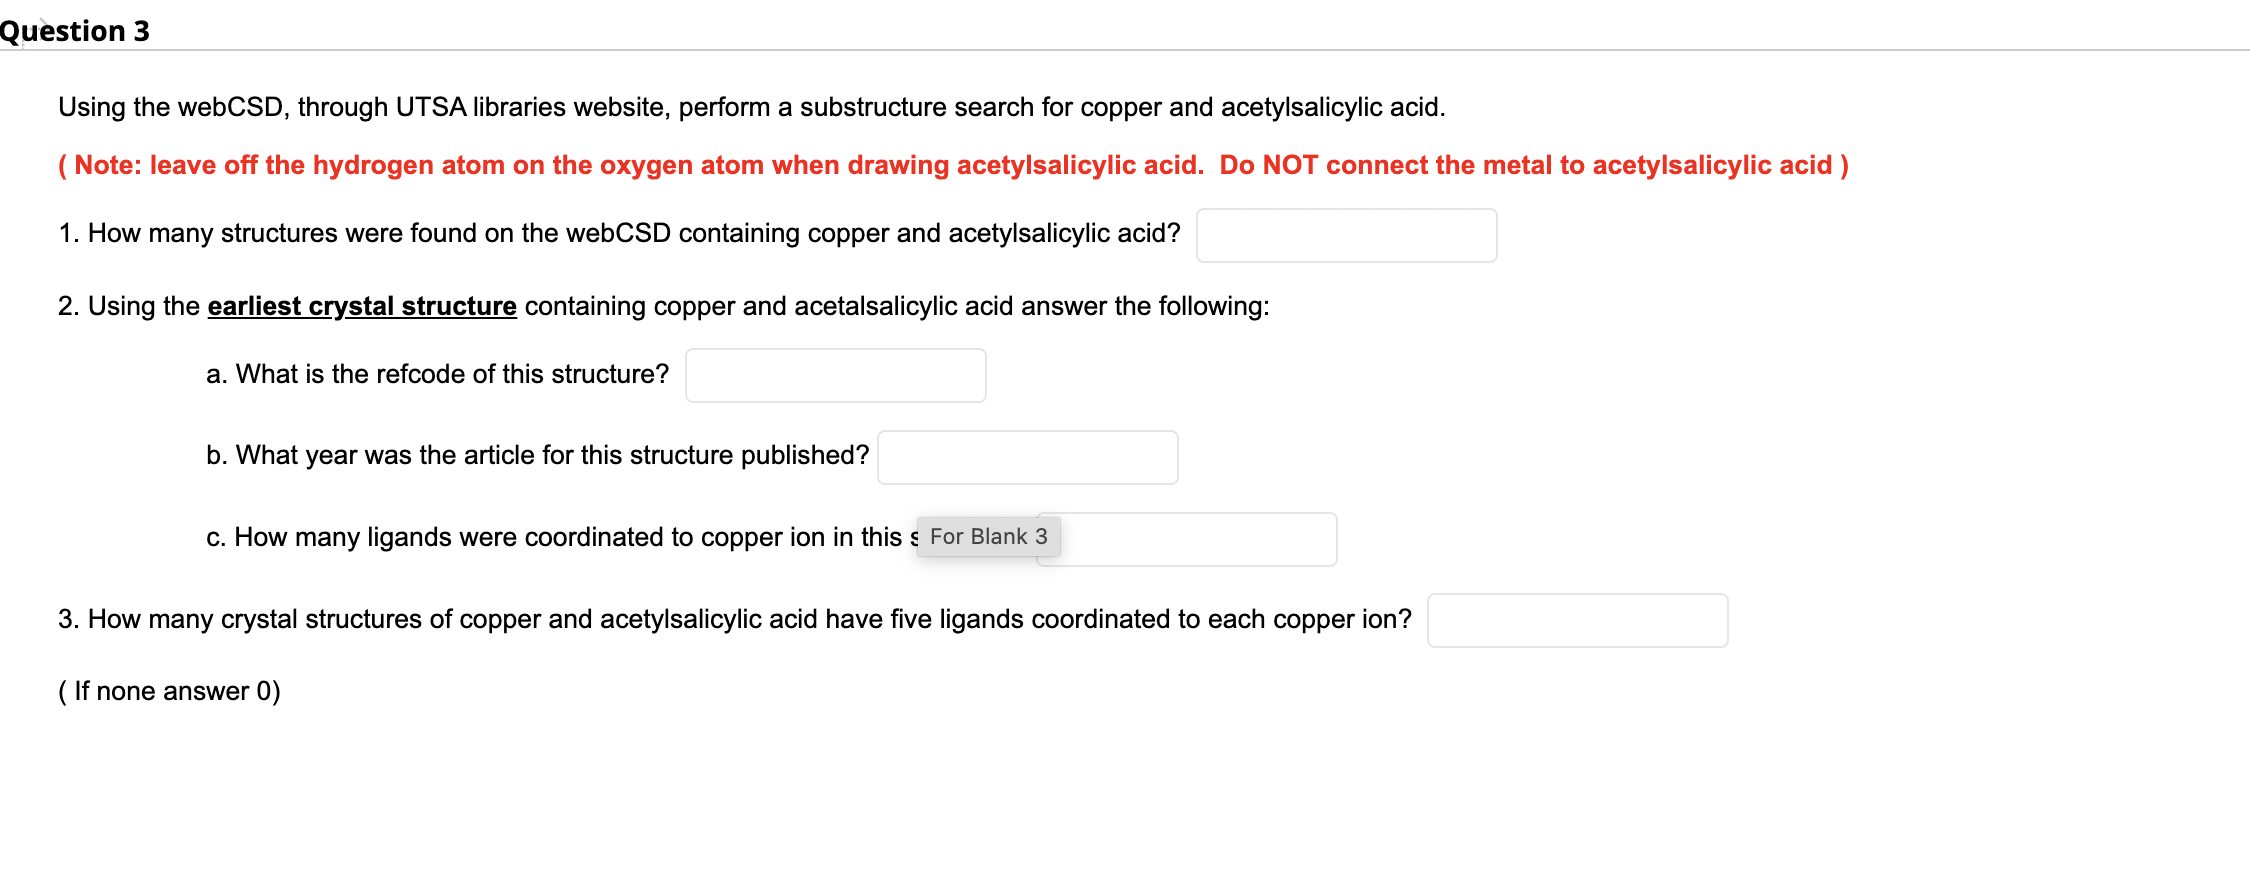The image size is (2250, 894).
Task: Click the For Blank 3 label
Action: [x=986, y=536]
